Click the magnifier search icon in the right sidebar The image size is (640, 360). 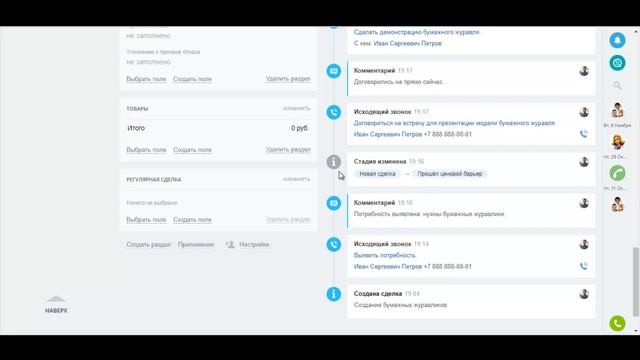(x=617, y=85)
